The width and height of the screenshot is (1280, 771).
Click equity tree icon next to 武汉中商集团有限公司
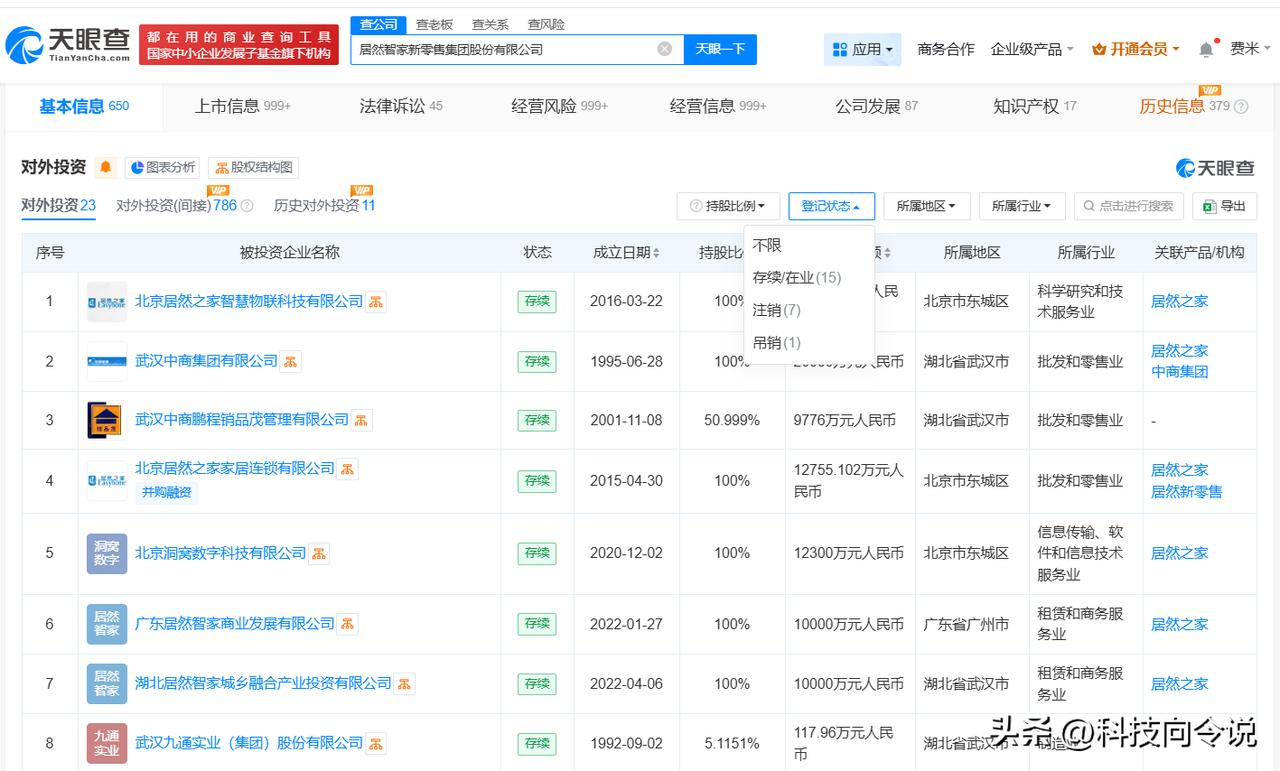[x=290, y=361]
